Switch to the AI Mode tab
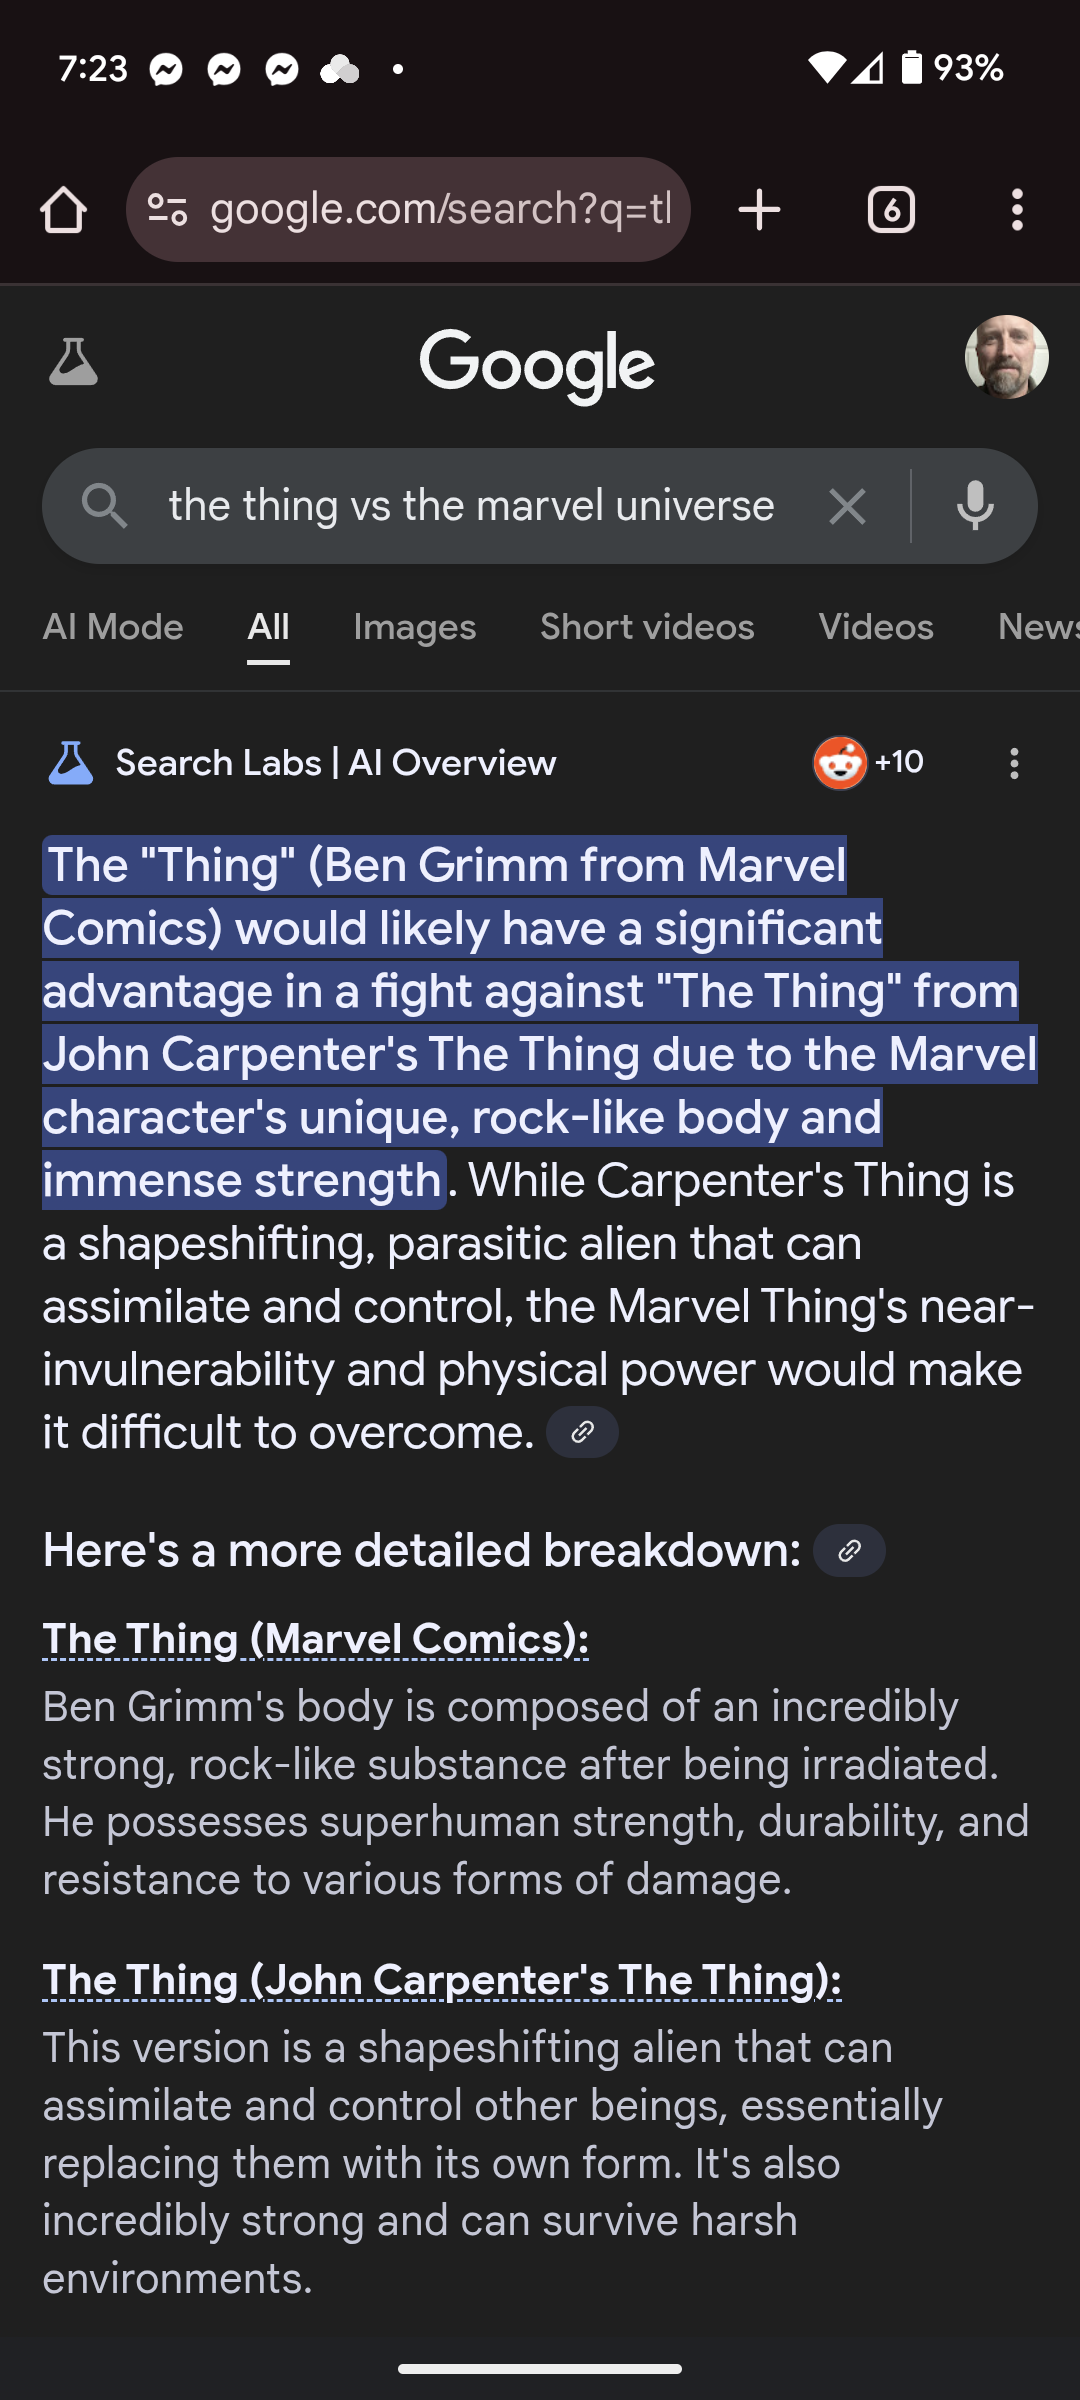Viewport: 1080px width, 2400px height. point(113,627)
